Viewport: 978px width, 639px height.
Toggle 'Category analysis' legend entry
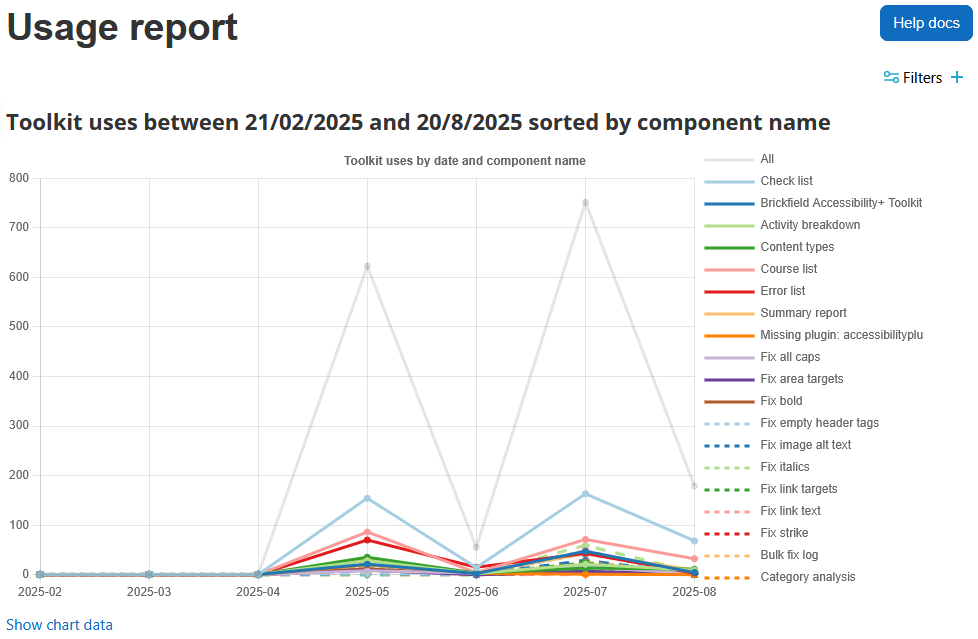coord(780,577)
